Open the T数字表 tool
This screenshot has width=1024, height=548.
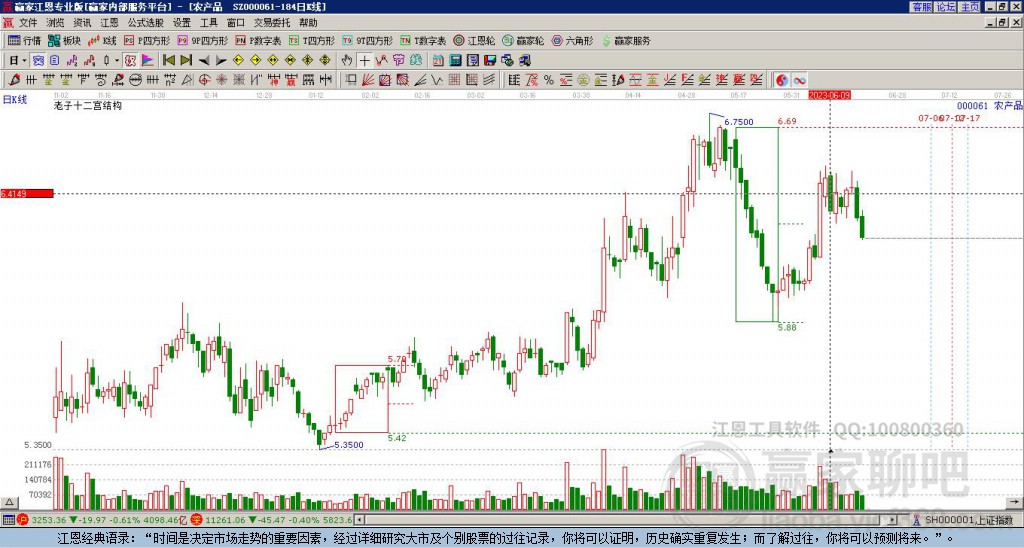pos(423,40)
